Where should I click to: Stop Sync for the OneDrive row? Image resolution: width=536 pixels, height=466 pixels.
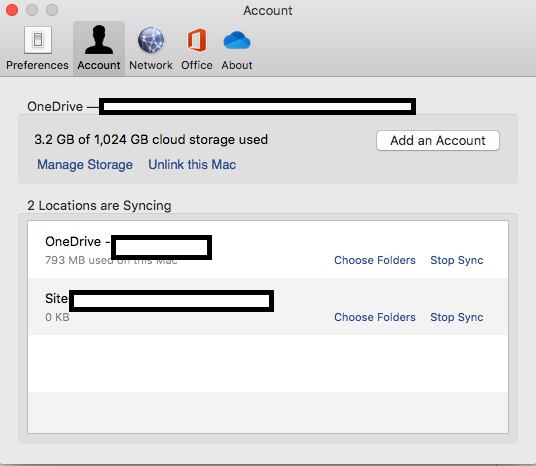tap(457, 260)
